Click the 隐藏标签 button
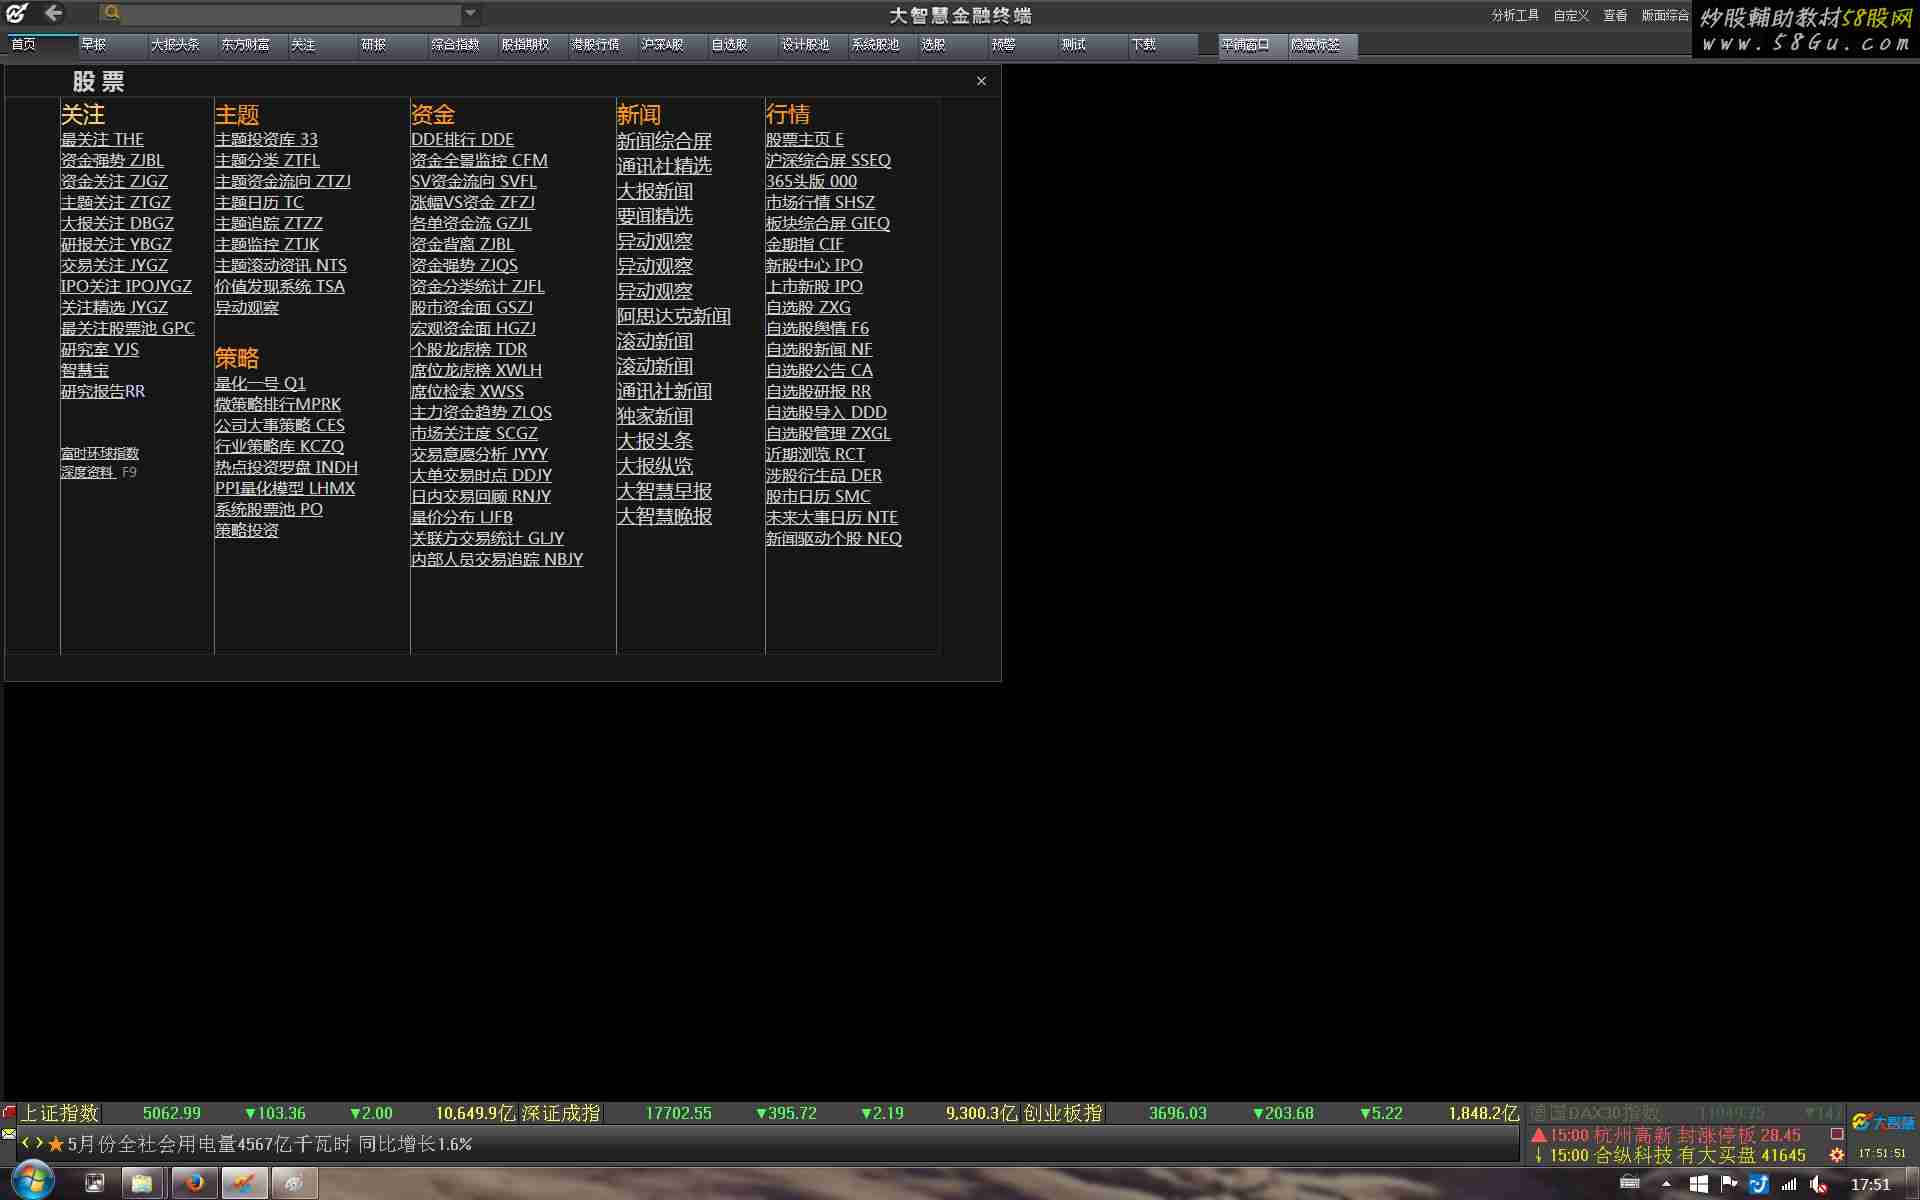1920x1200 pixels. click(x=1323, y=45)
